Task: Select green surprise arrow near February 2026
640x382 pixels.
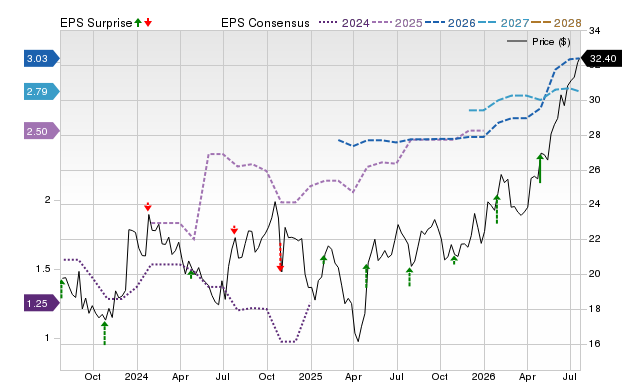Action: coord(497,209)
